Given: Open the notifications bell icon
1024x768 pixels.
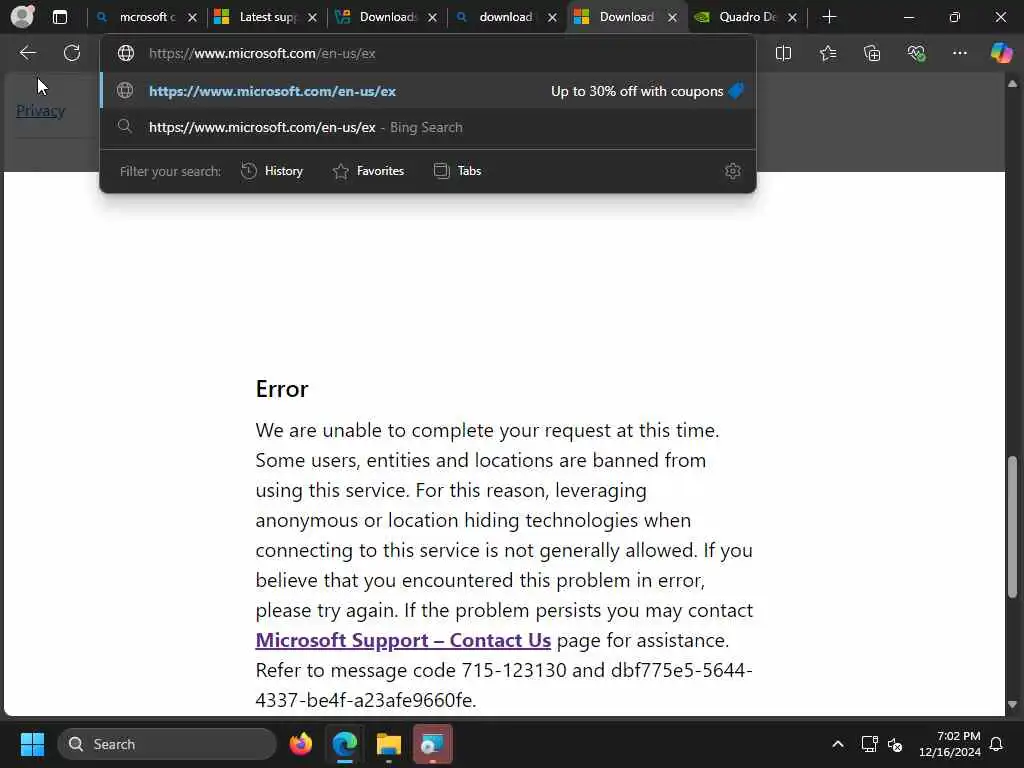Looking at the screenshot, I should 997,744.
